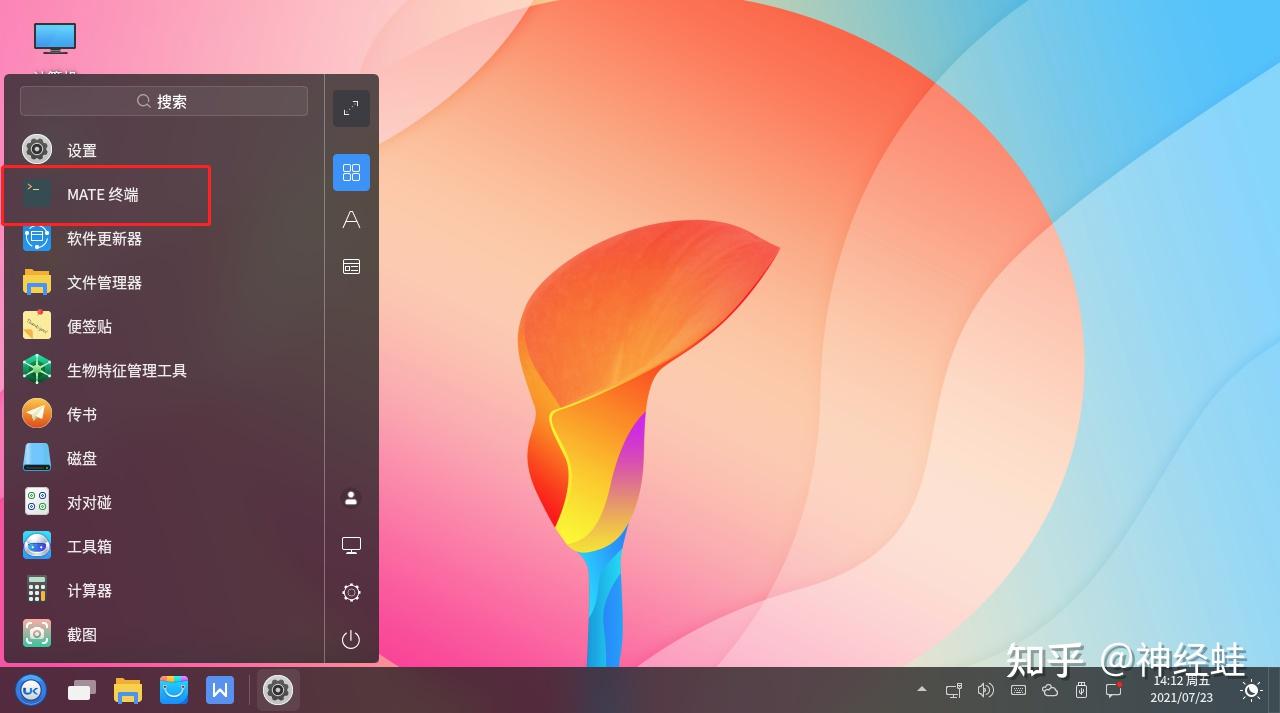Open the clock and date calendar
The height and width of the screenshot is (713, 1280).
pyautogui.click(x=1181, y=689)
